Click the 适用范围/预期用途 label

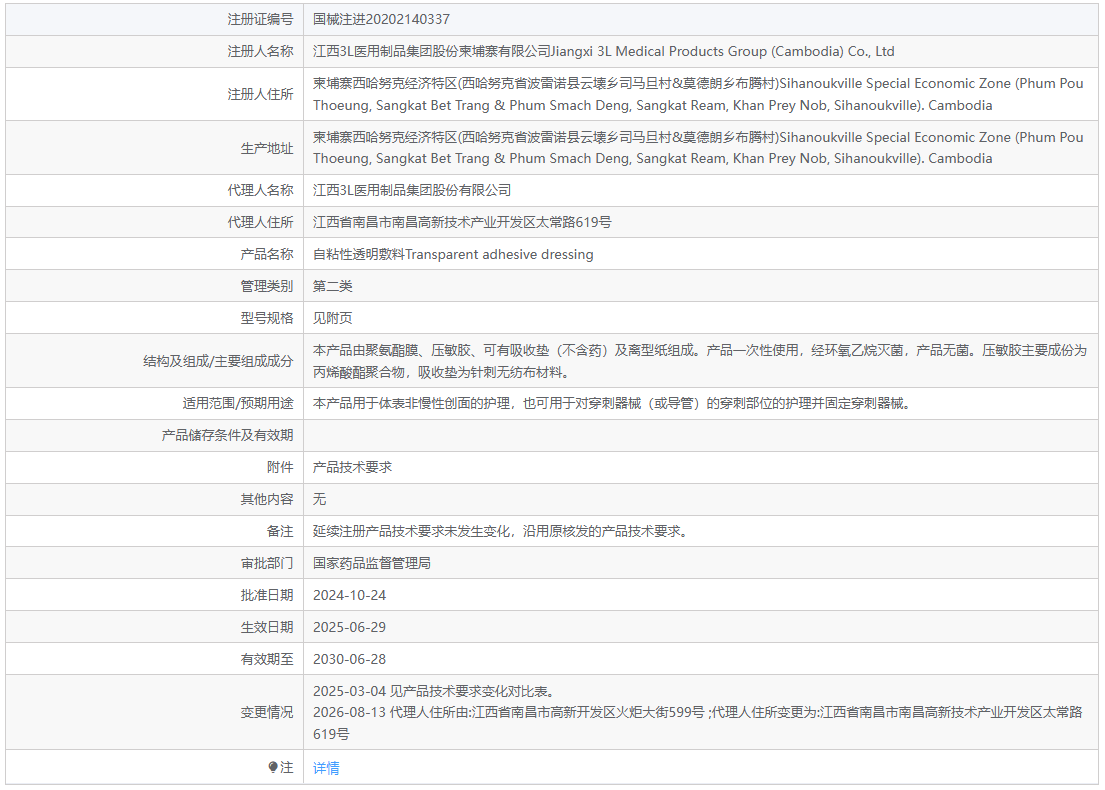point(237,403)
